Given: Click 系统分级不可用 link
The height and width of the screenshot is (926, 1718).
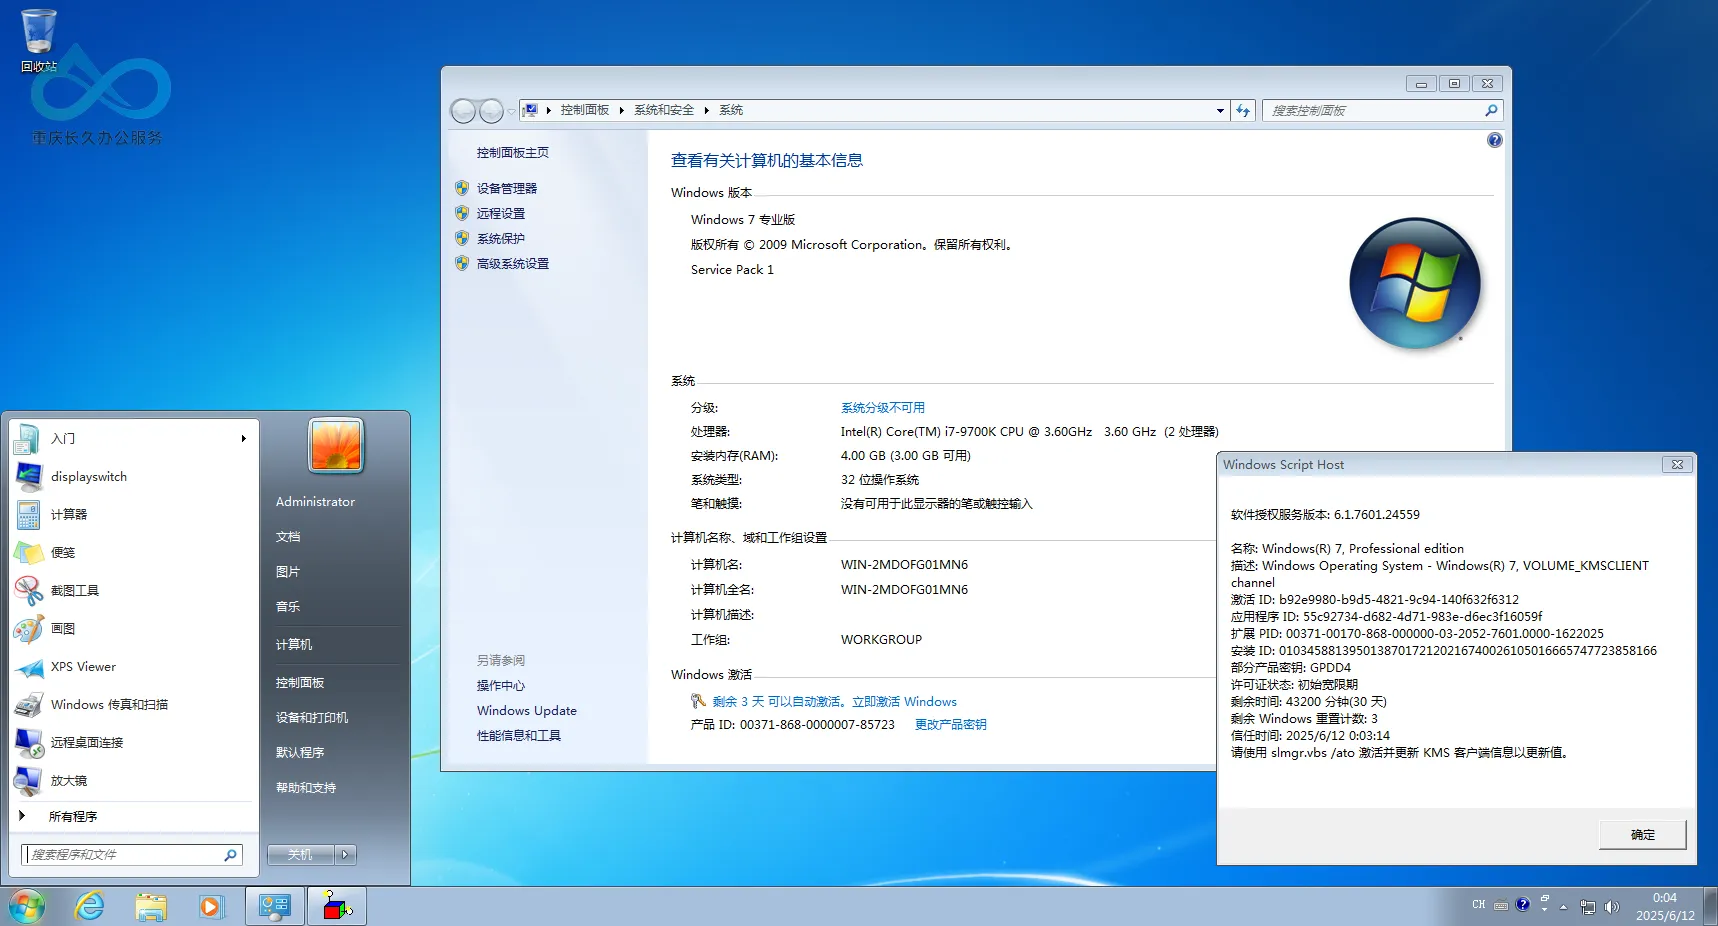Looking at the screenshot, I should point(883,408).
